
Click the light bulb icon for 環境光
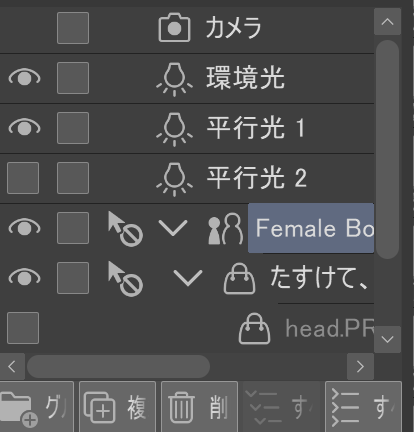pos(174,79)
